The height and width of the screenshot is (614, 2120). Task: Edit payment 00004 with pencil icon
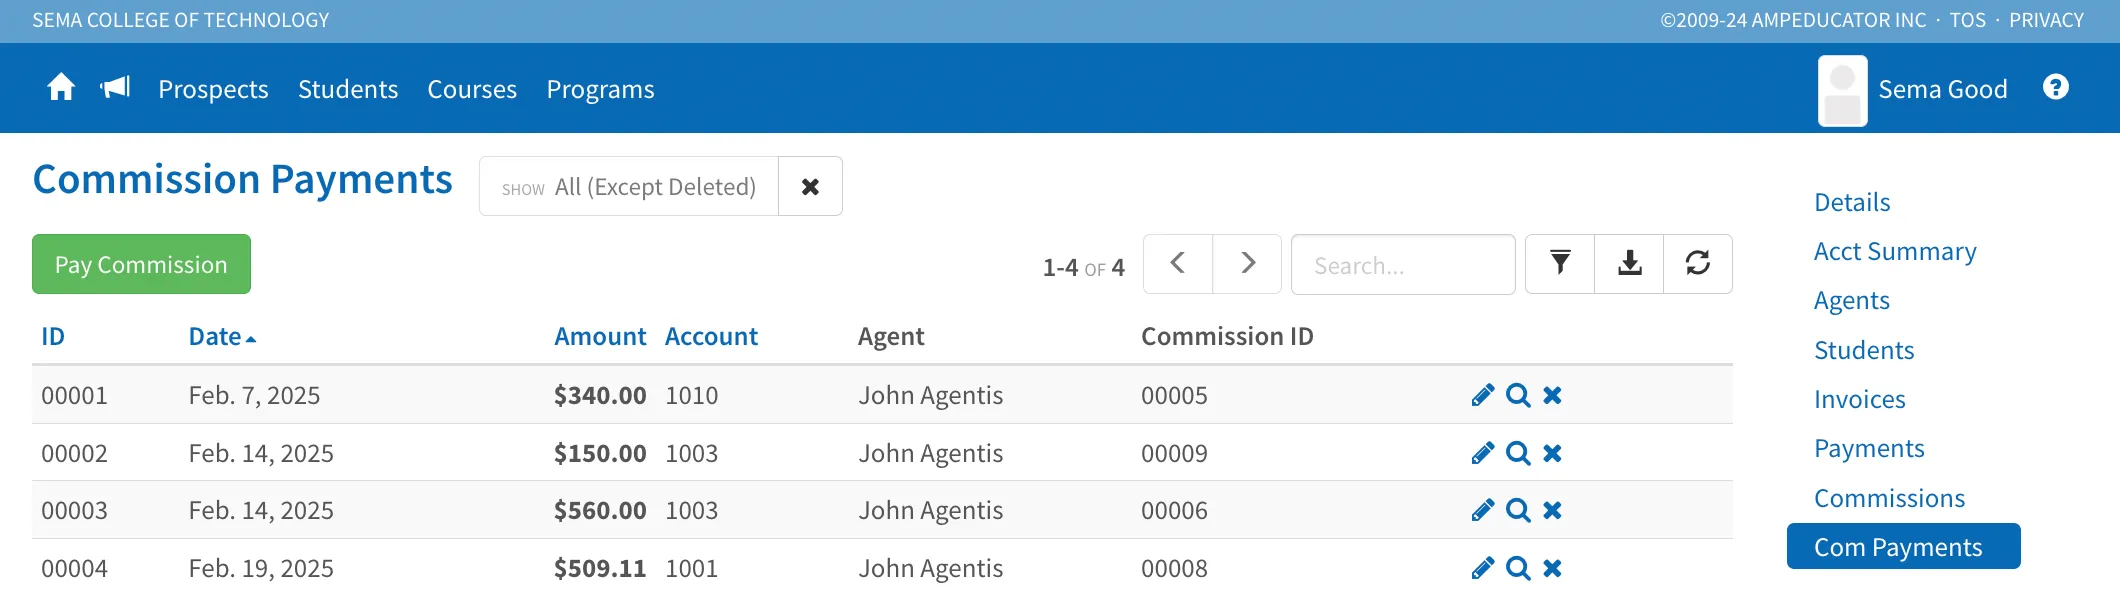(1483, 568)
